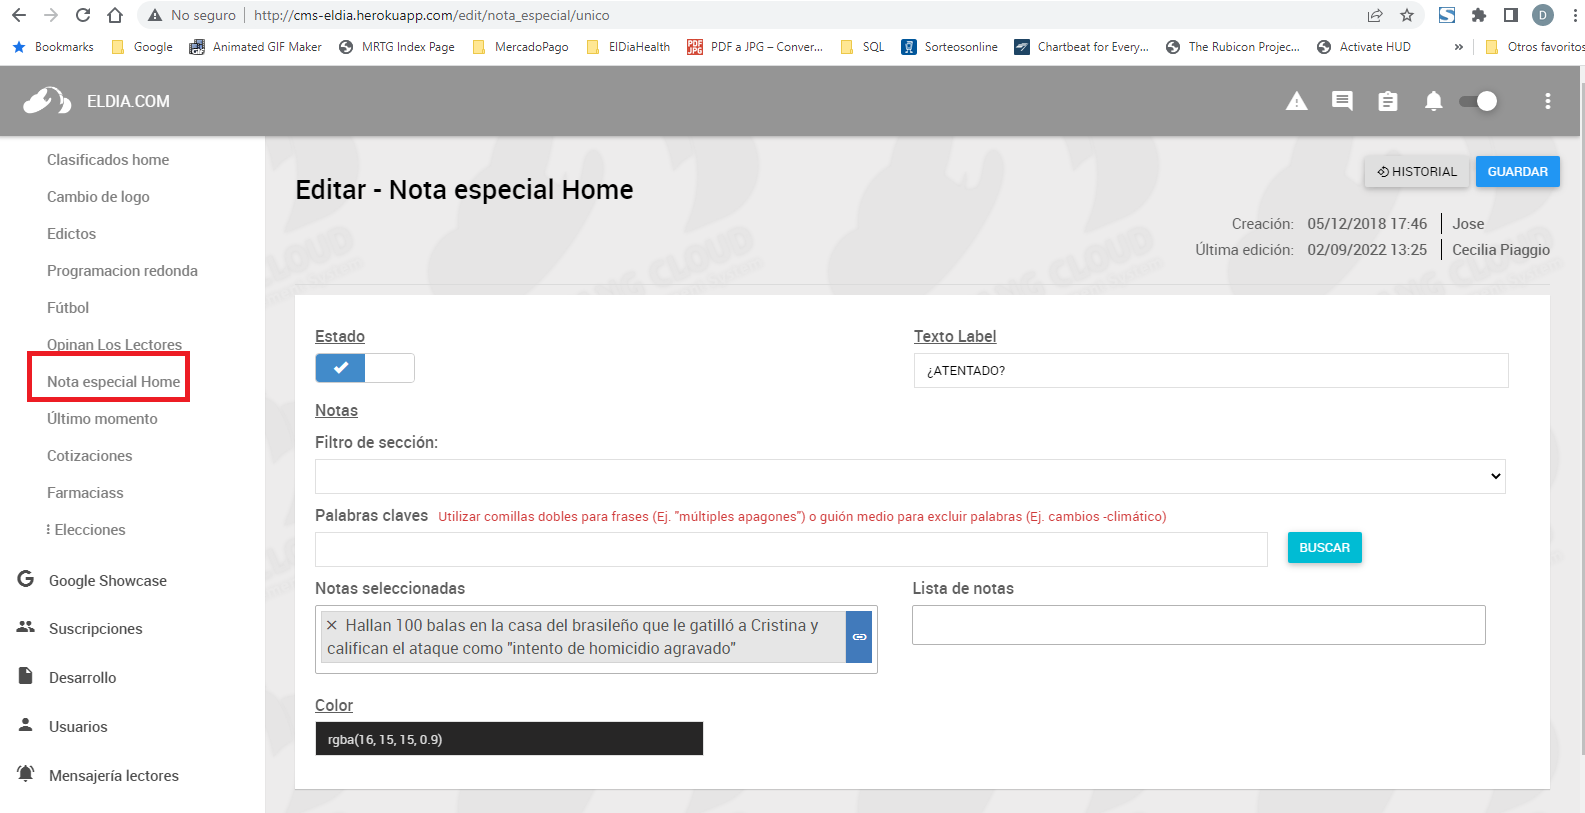This screenshot has width=1585, height=813.
Task: Expand the Filtro de sección dropdown
Action: coord(910,476)
